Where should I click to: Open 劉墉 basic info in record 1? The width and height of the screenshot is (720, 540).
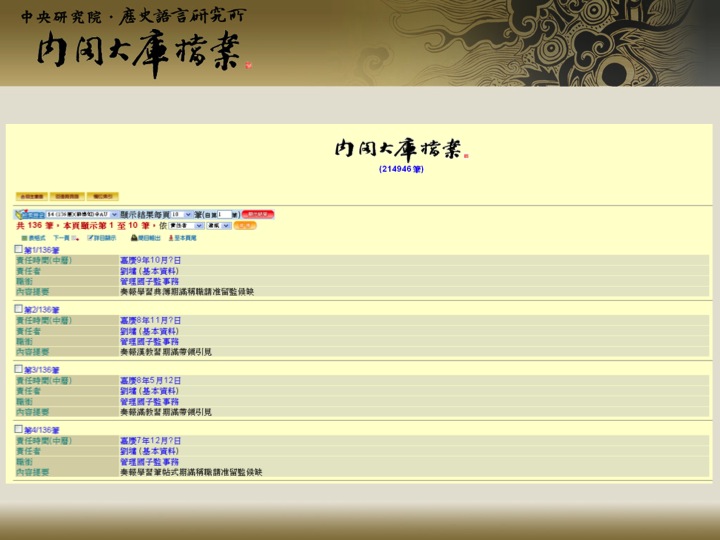tap(149, 271)
